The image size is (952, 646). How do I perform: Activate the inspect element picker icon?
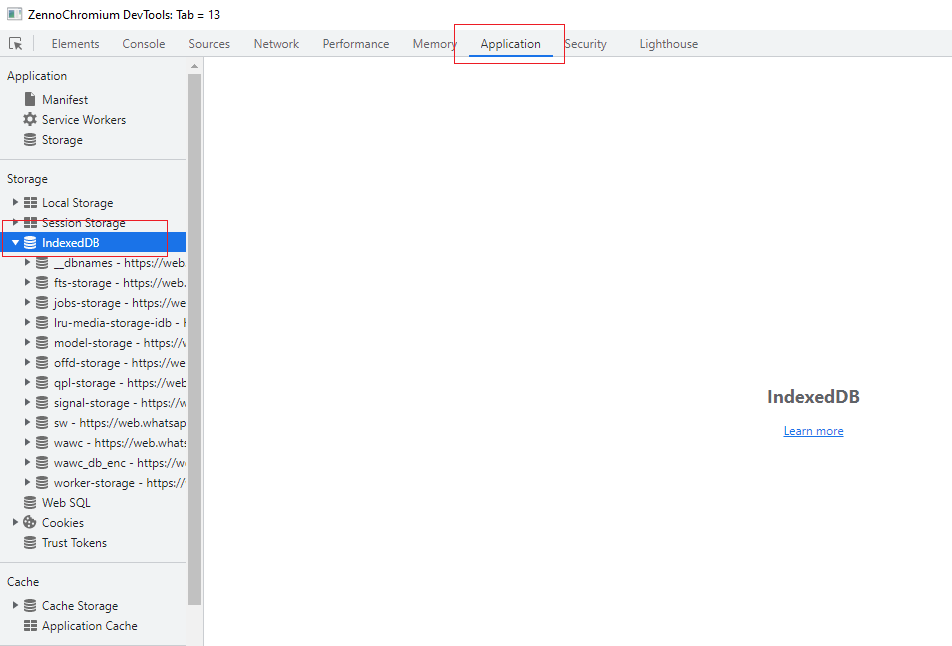click(16, 44)
